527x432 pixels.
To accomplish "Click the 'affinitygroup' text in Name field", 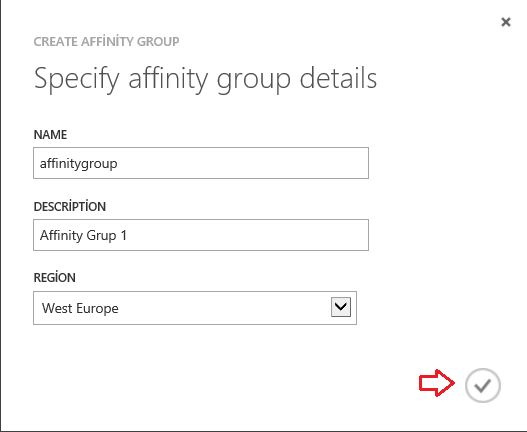I will coord(79,164).
